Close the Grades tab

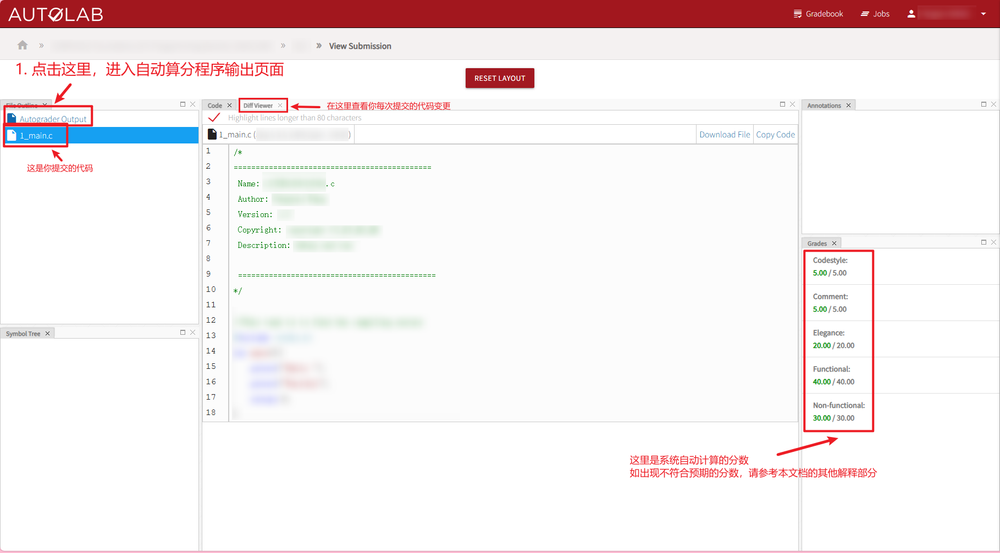[834, 243]
